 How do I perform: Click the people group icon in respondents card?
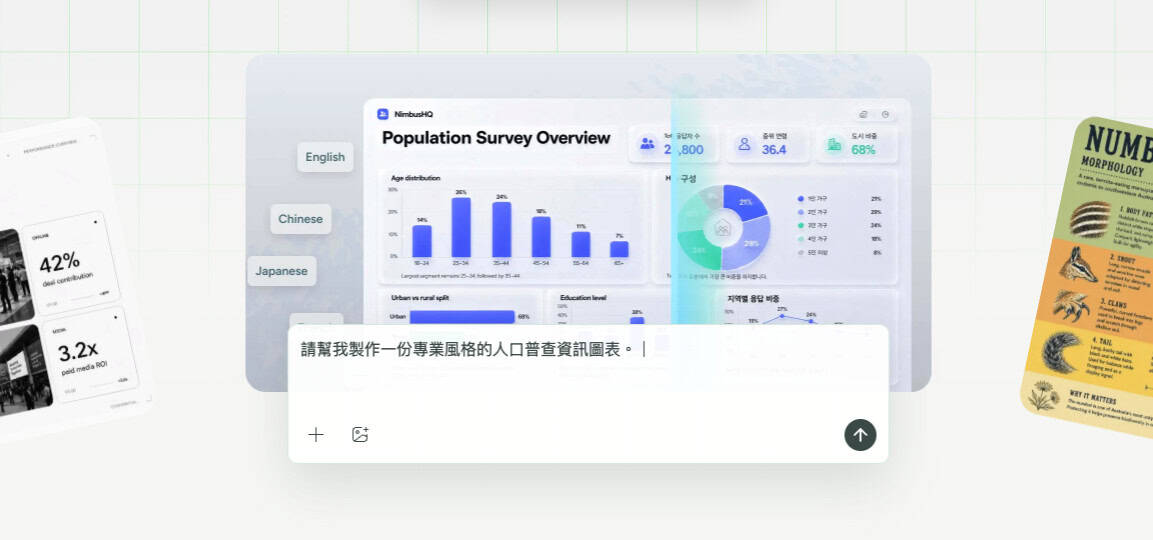point(647,143)
